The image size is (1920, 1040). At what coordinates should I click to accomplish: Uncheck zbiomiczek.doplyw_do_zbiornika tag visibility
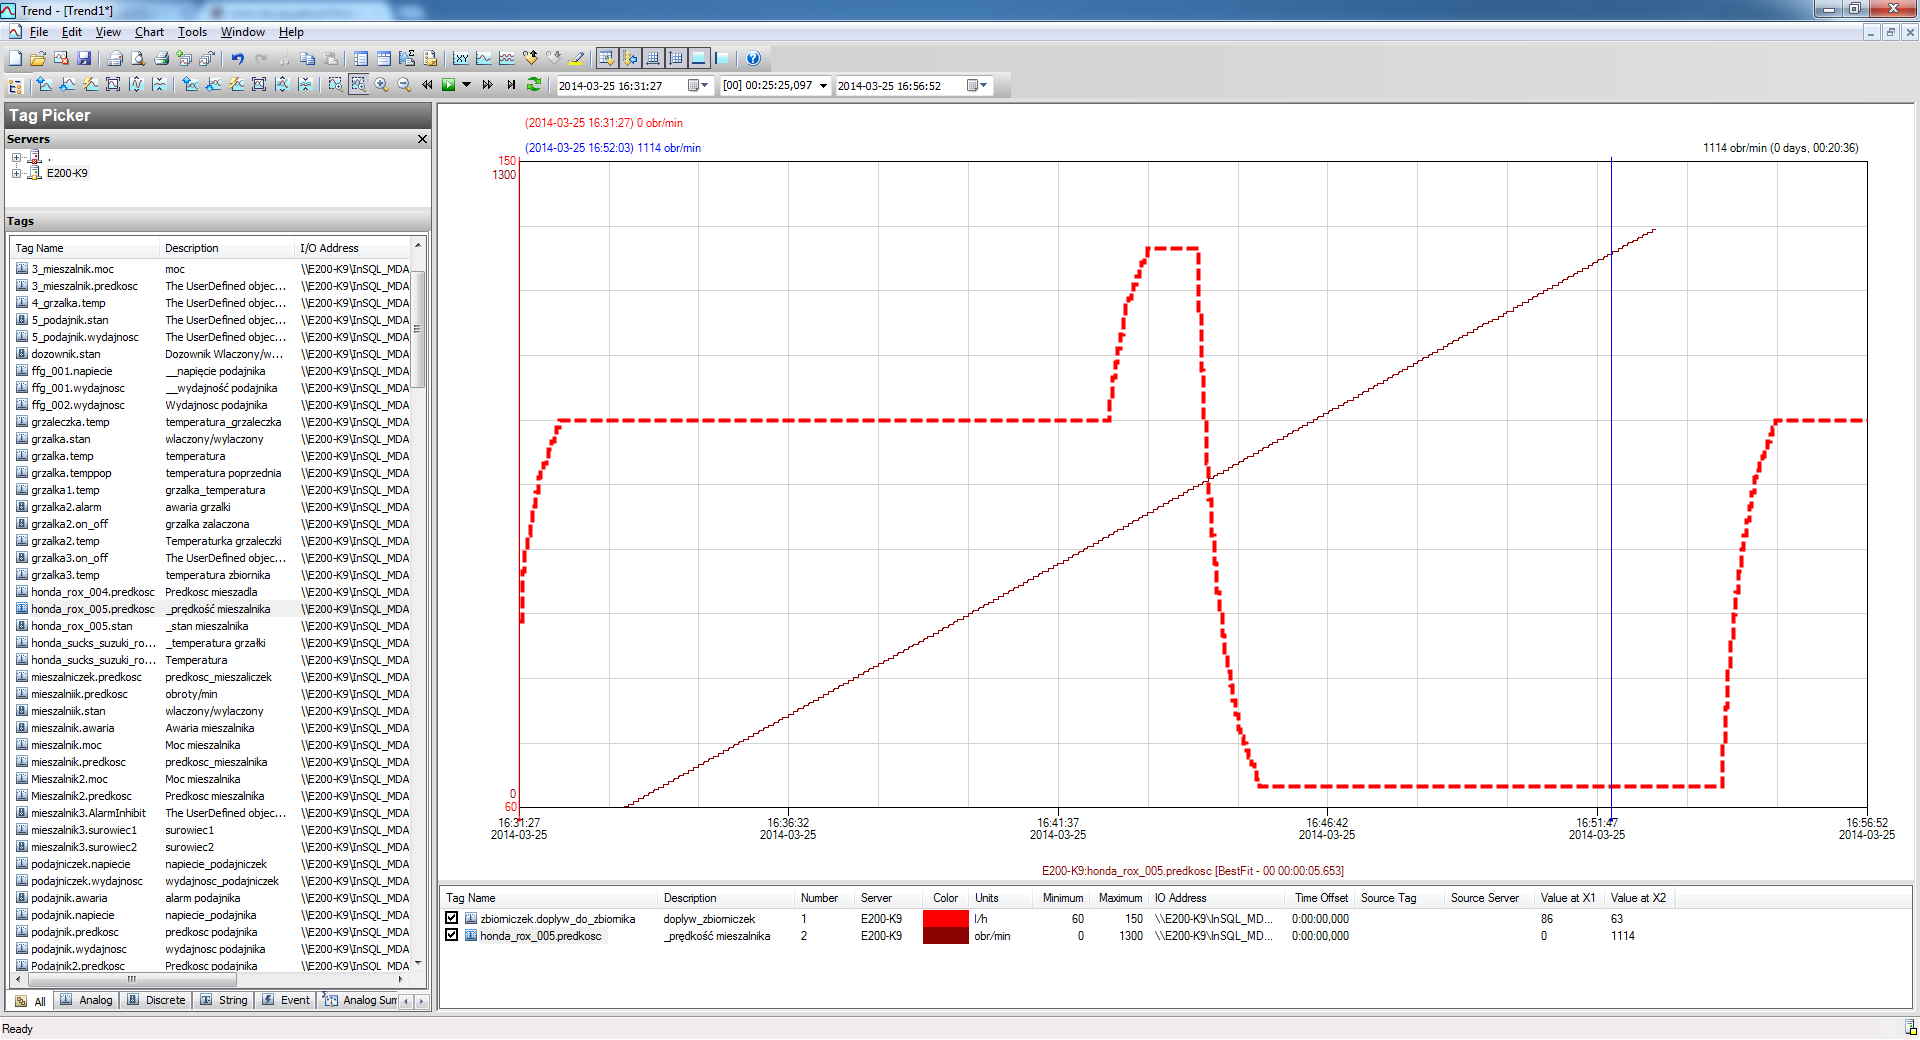(x=452, y=918)
